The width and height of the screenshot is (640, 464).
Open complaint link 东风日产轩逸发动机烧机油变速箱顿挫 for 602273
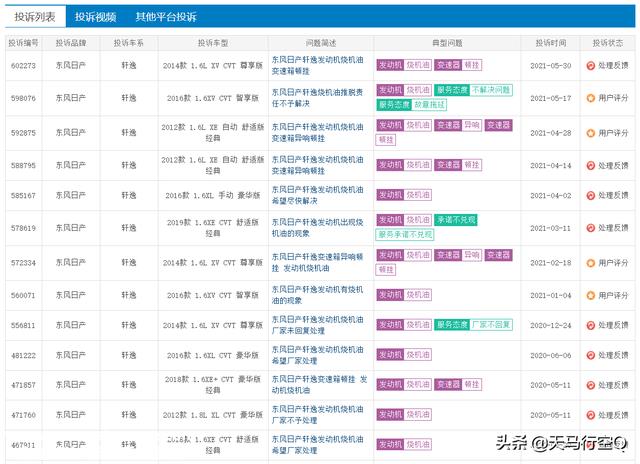coord(318,65)
